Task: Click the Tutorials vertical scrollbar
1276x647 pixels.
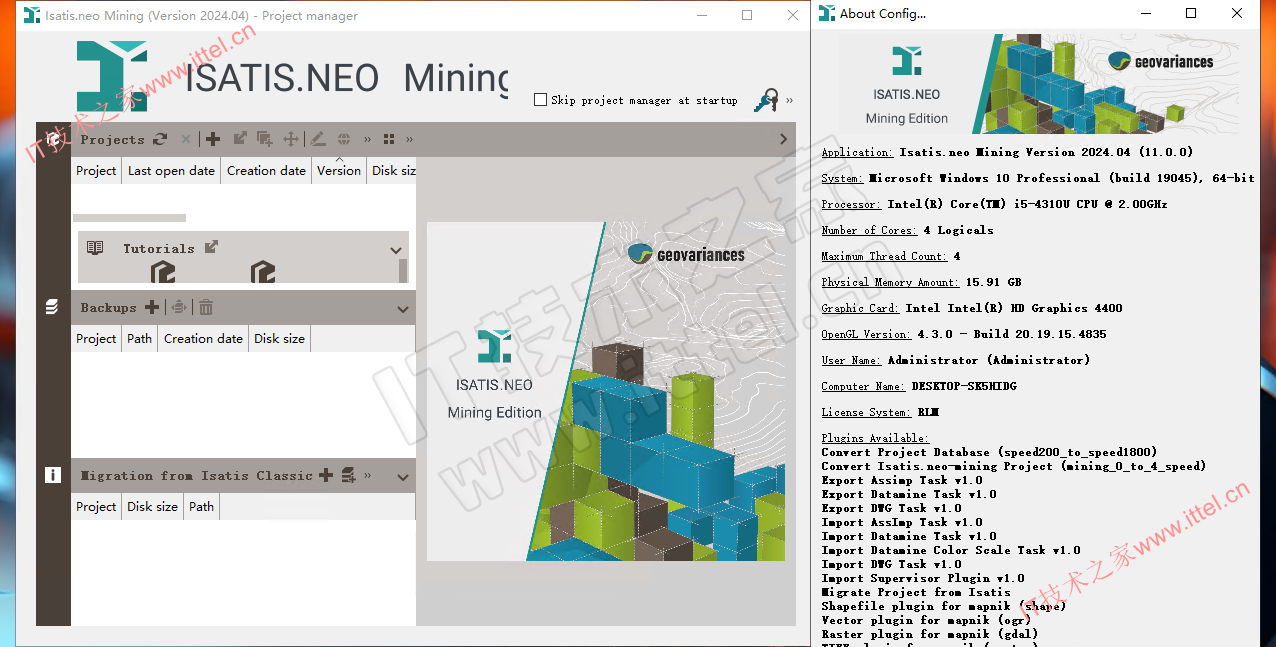Action: [x=404, y=271]
